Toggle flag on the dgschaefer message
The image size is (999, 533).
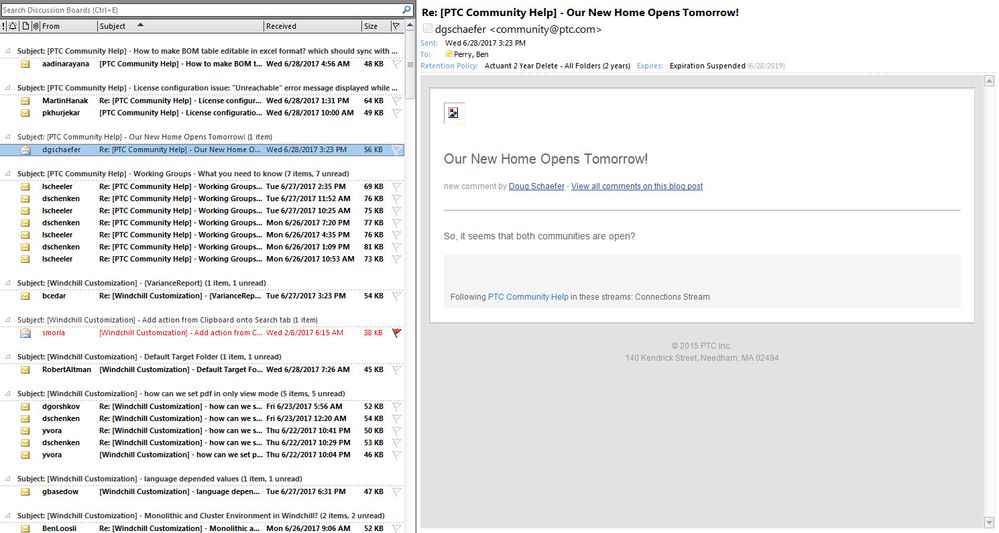396,150
